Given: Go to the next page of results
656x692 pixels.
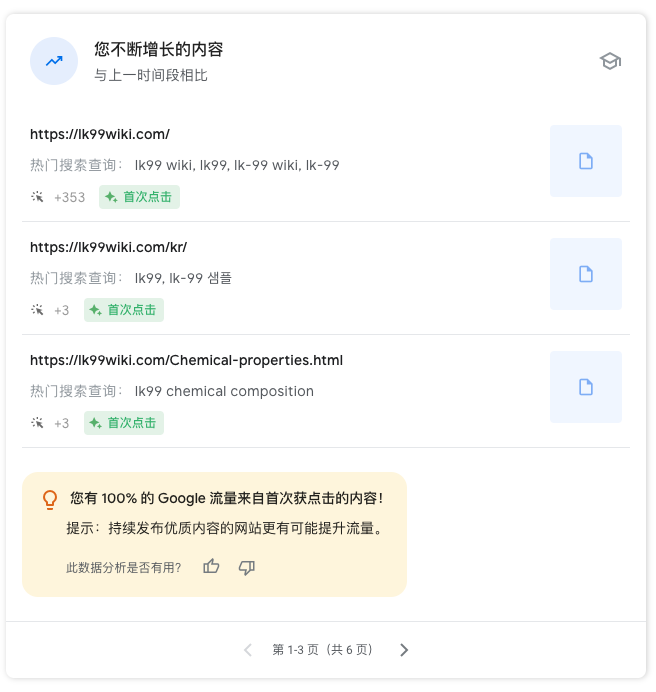Looking at the screenshot, I should [404, 650].
